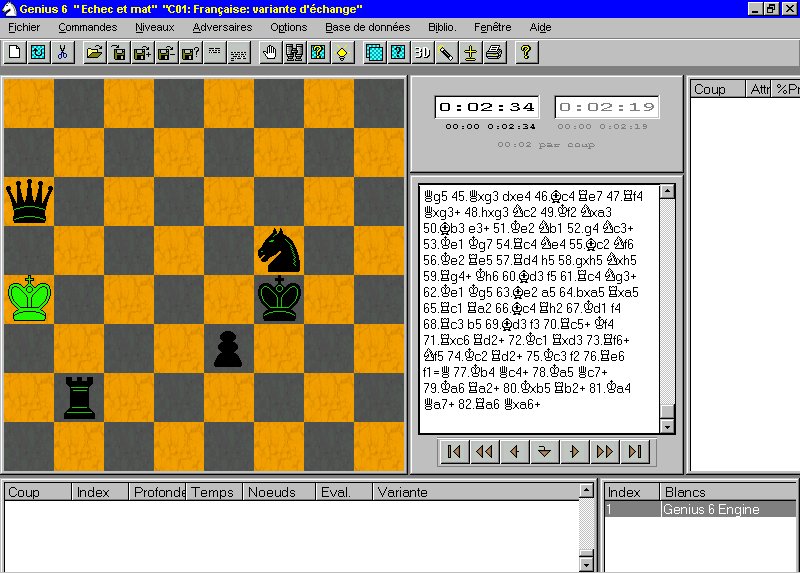Open the Aide menu
This screenshot has height=573, width=800.
point(540,27)
